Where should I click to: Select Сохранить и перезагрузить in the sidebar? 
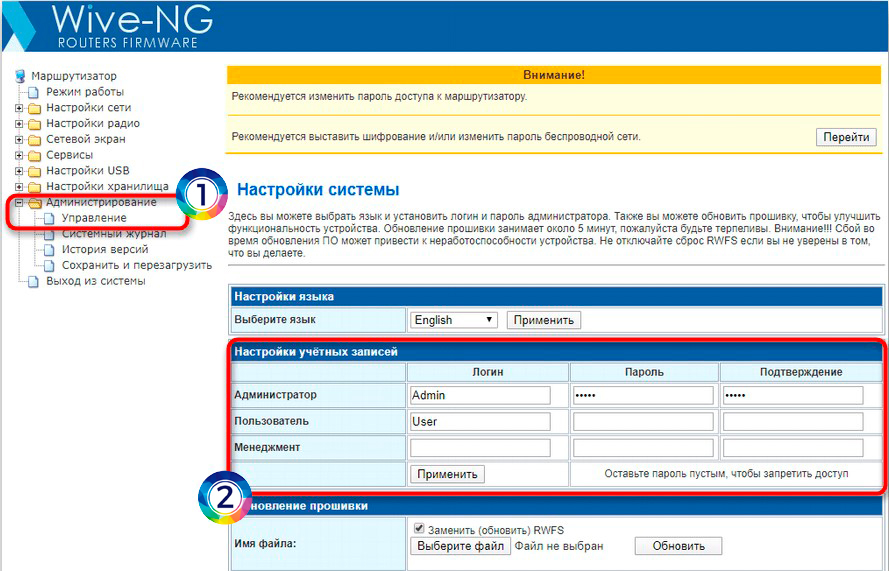pyautogui.click(x=137, y=265)
